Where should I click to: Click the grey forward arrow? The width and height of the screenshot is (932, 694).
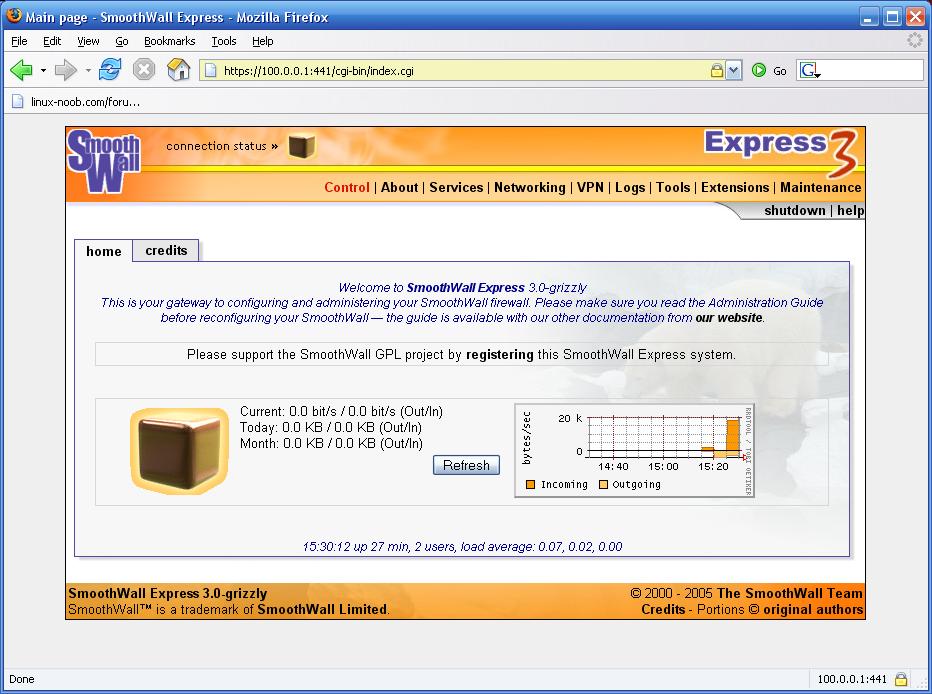(65, 70)
